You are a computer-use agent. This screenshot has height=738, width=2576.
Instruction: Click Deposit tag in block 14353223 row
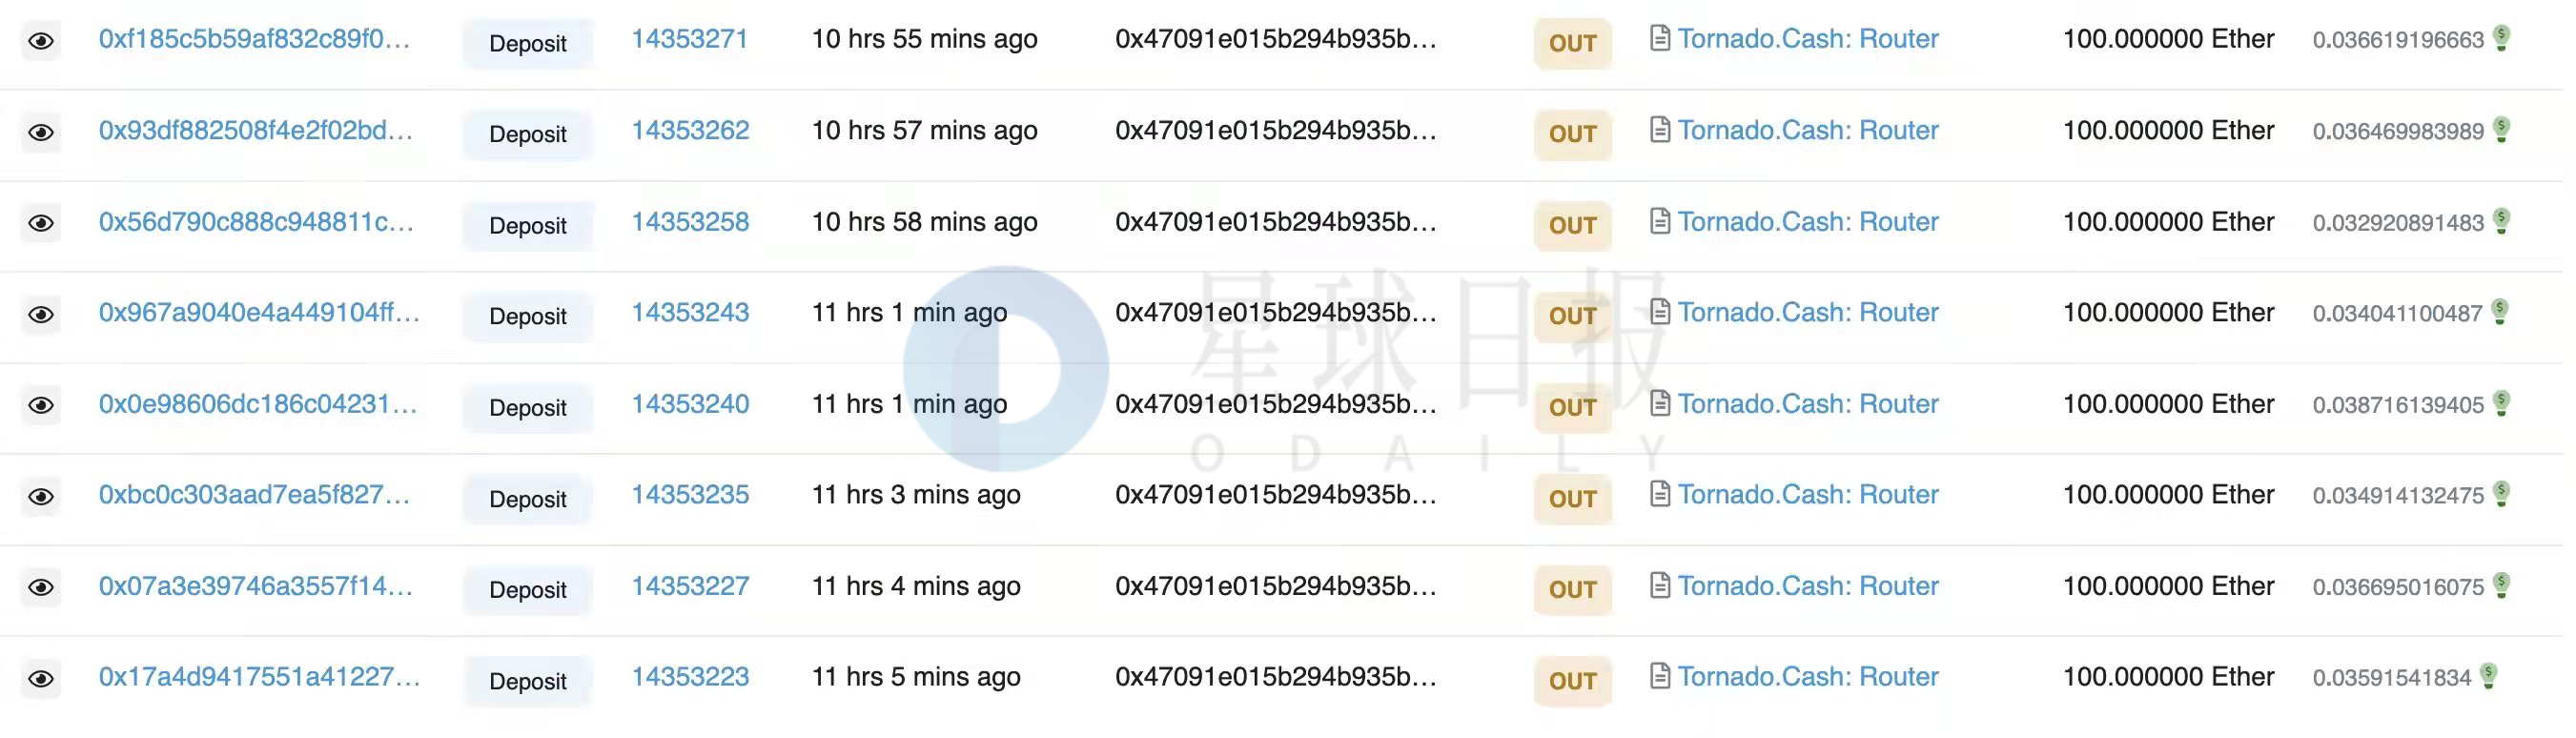click(x=528, y=681)
